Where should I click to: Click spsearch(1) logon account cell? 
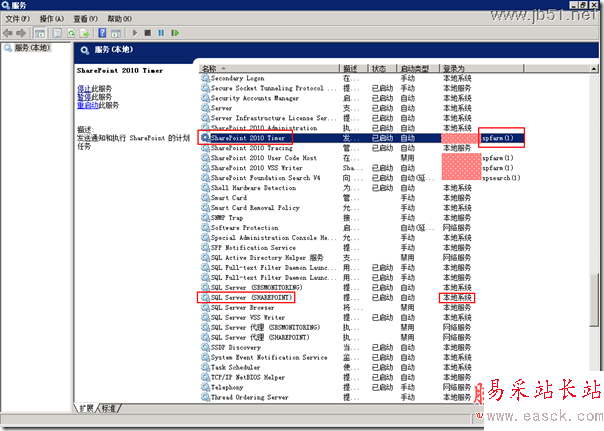501,178
